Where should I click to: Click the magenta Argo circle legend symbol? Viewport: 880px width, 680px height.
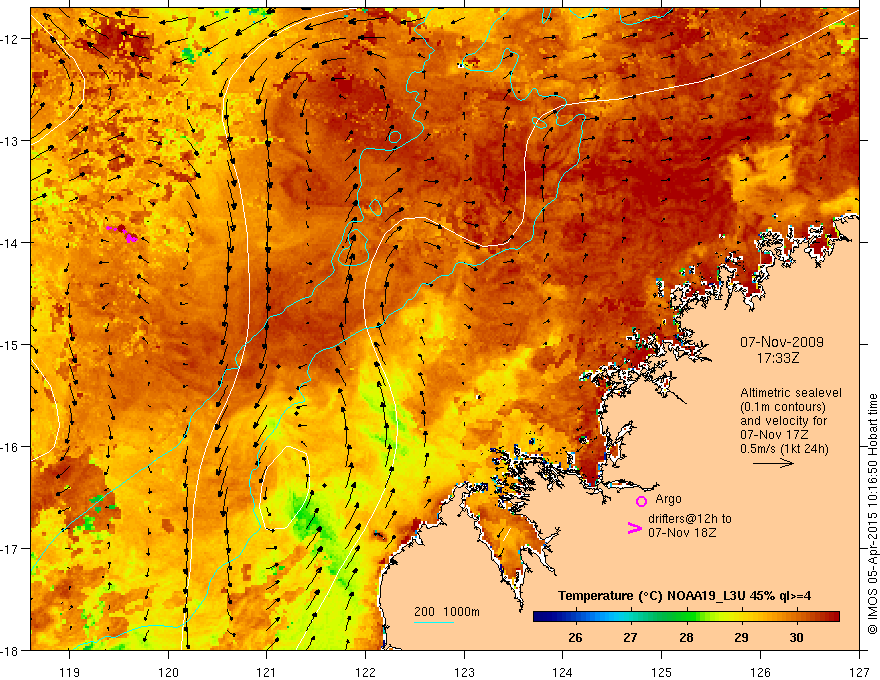coord(641,501)
